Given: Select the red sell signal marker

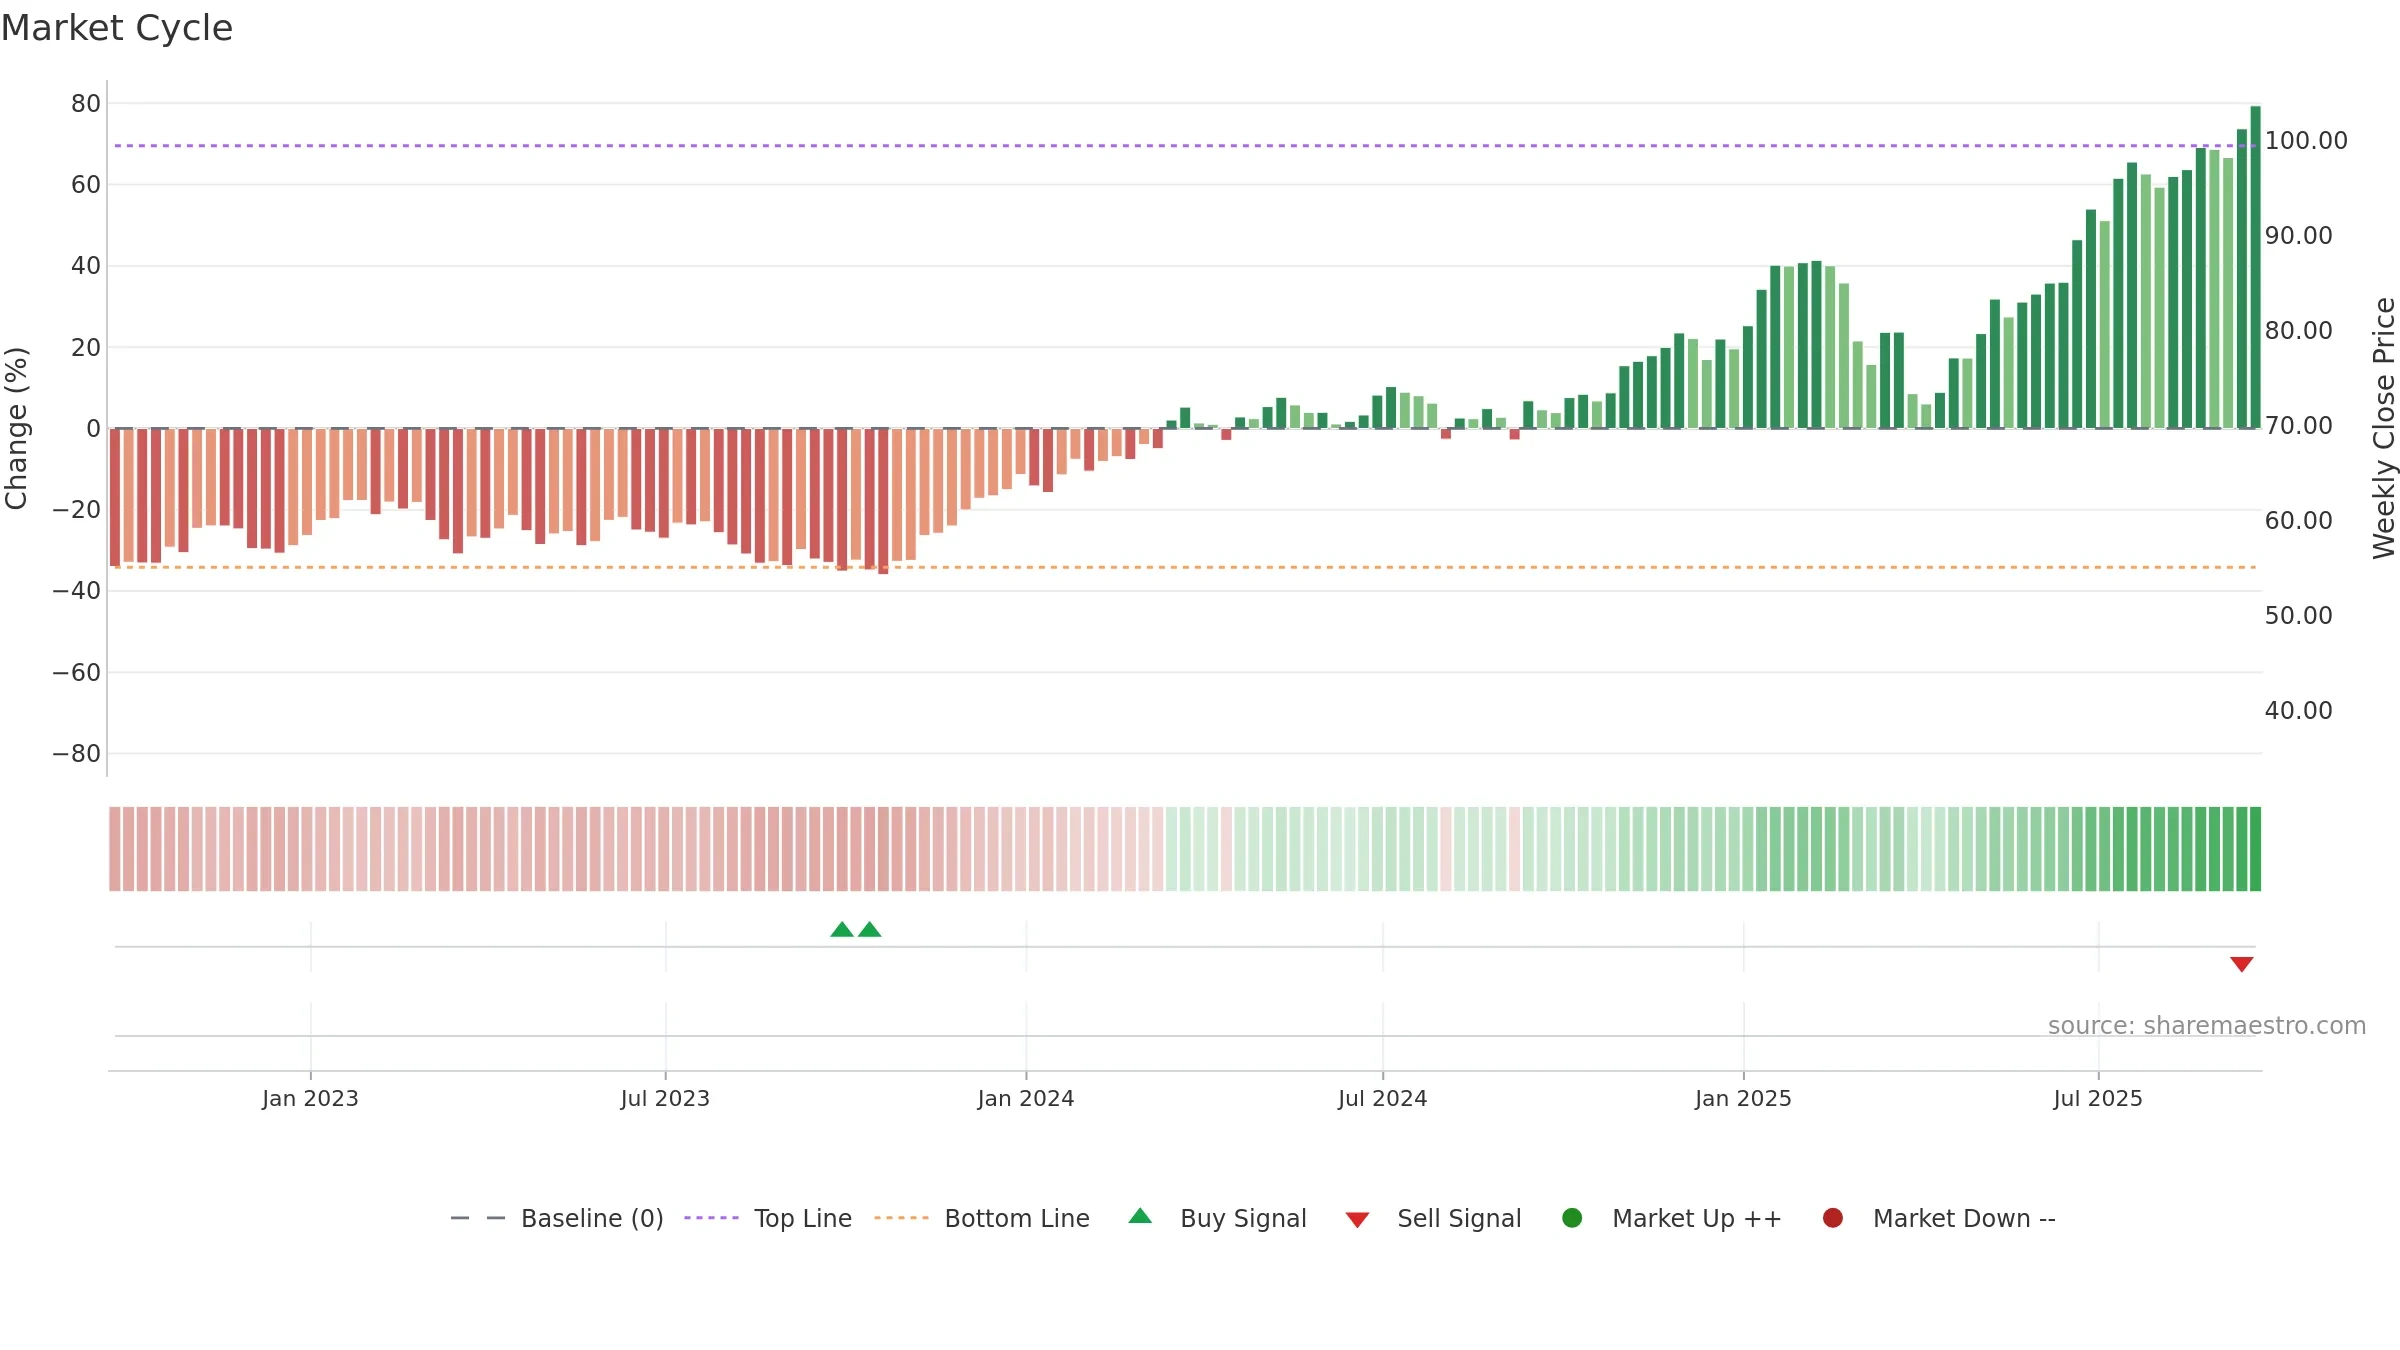Looking at the screenshot, I should pyautogui.click(x=2242, y=964).
